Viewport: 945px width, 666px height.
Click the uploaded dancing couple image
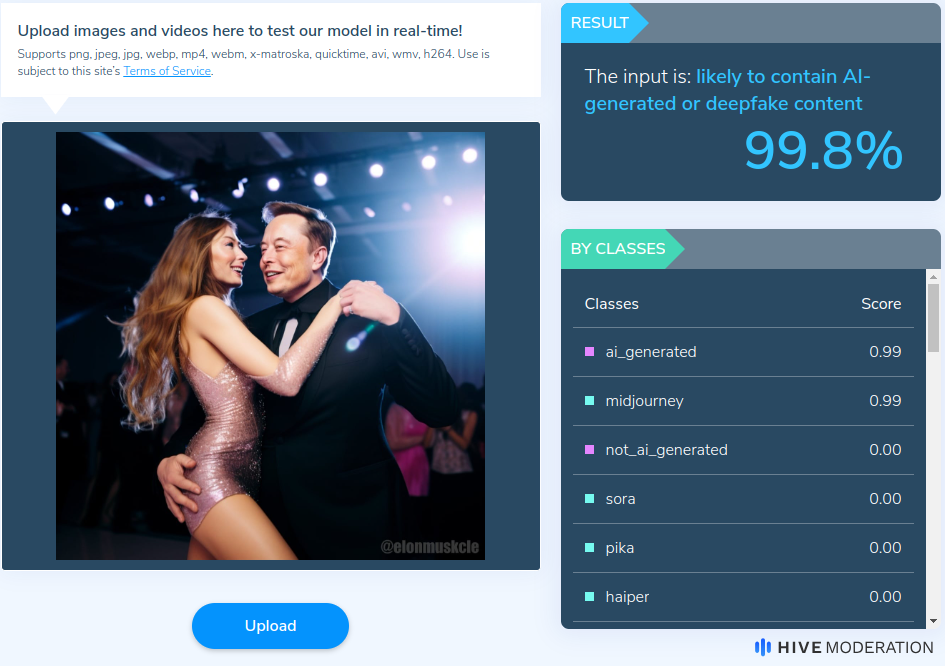click(270, 346)
